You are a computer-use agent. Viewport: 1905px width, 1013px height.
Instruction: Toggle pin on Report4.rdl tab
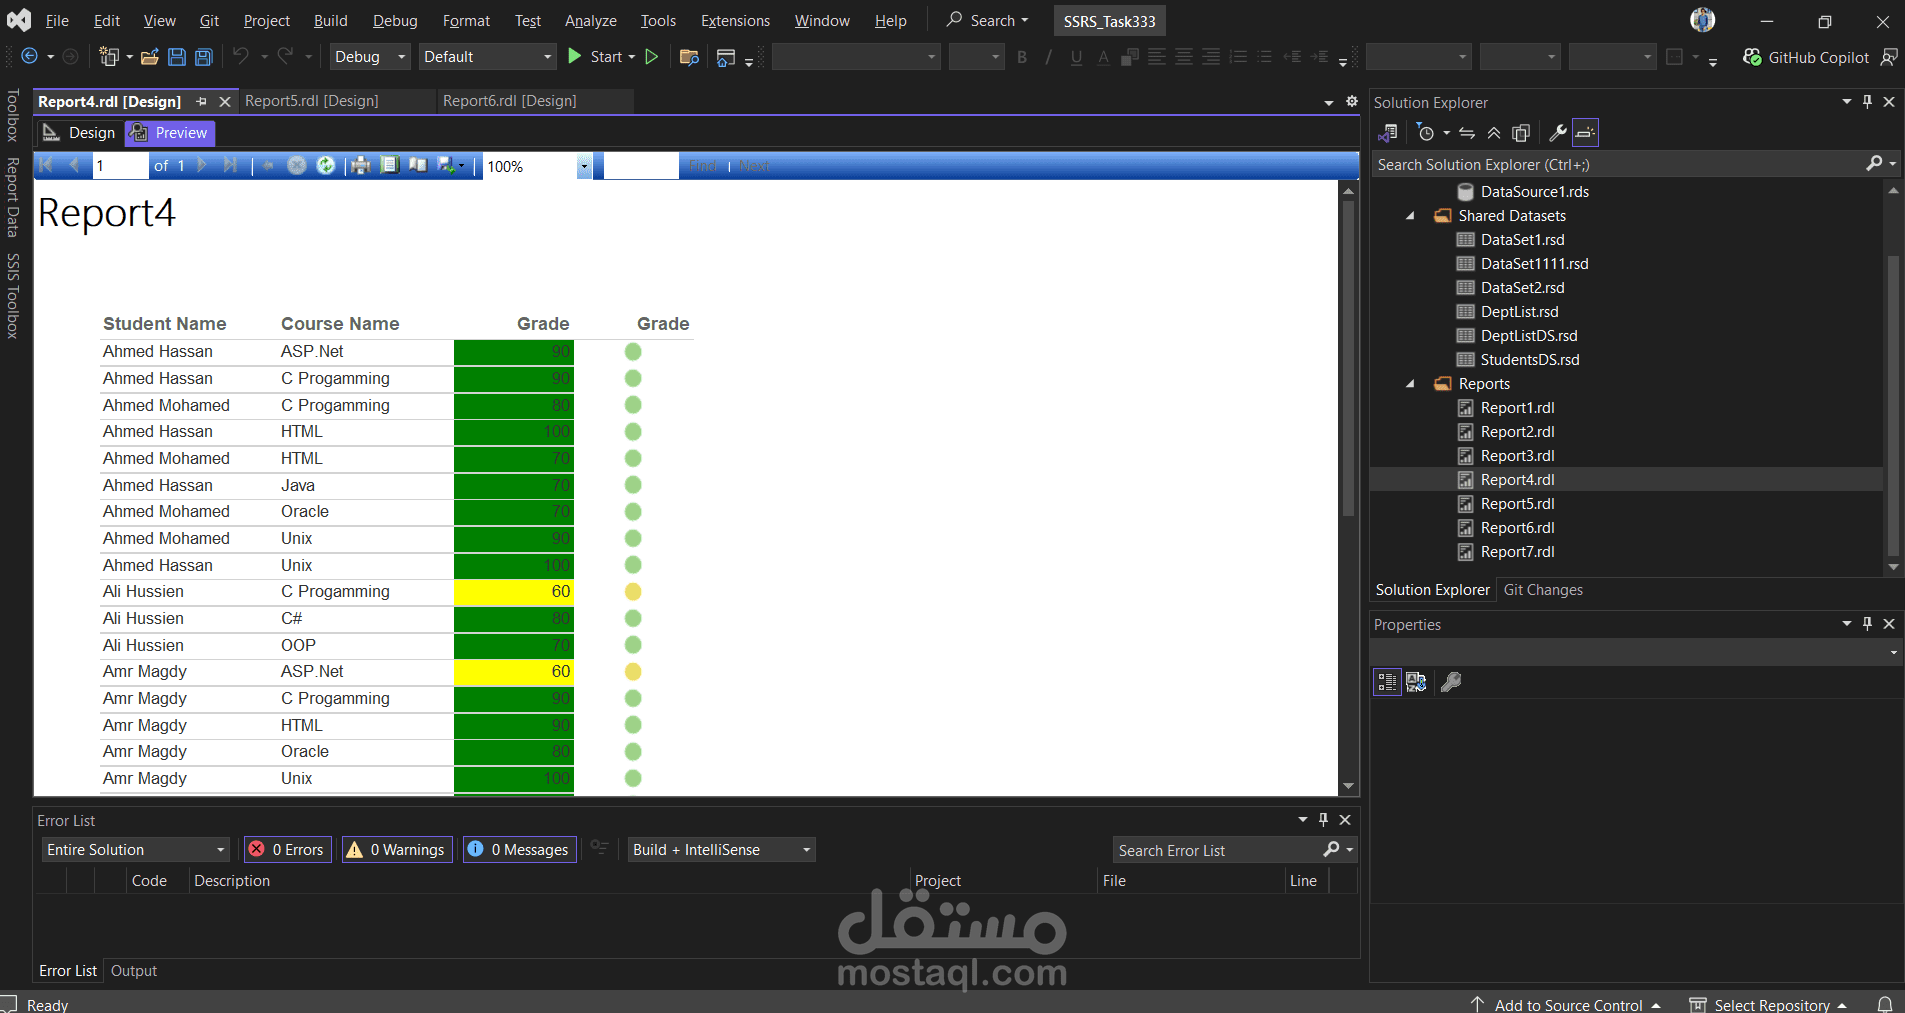coord(202,101)
